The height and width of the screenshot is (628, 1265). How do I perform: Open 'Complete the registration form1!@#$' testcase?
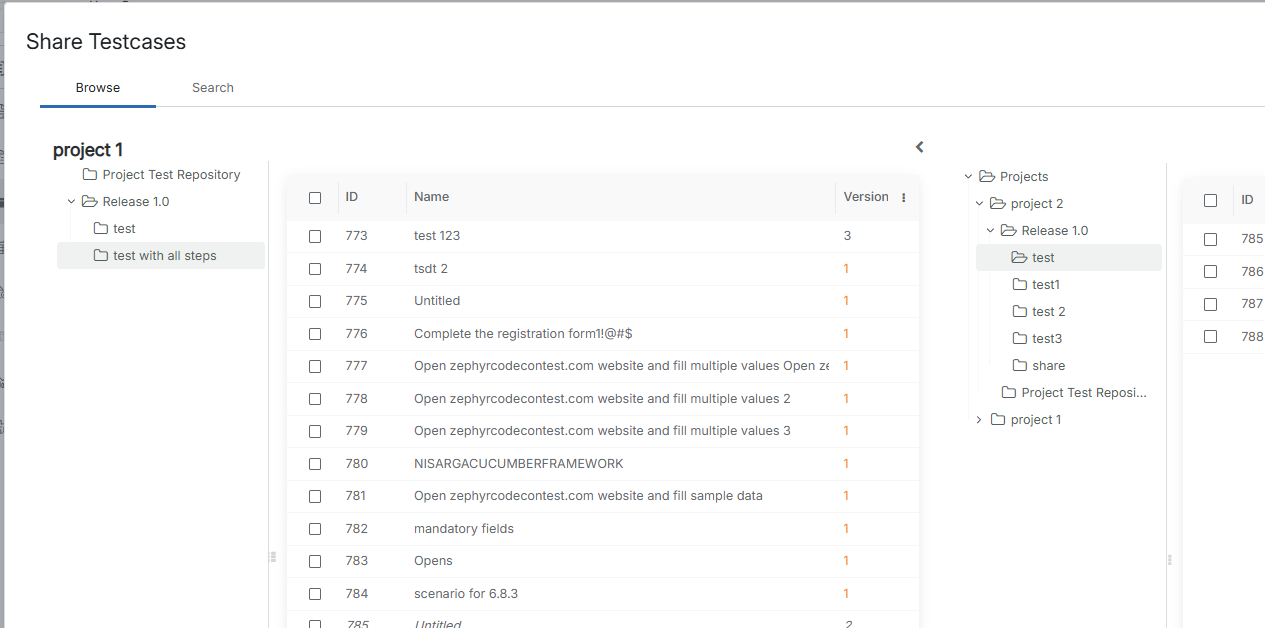pos(522,334)
